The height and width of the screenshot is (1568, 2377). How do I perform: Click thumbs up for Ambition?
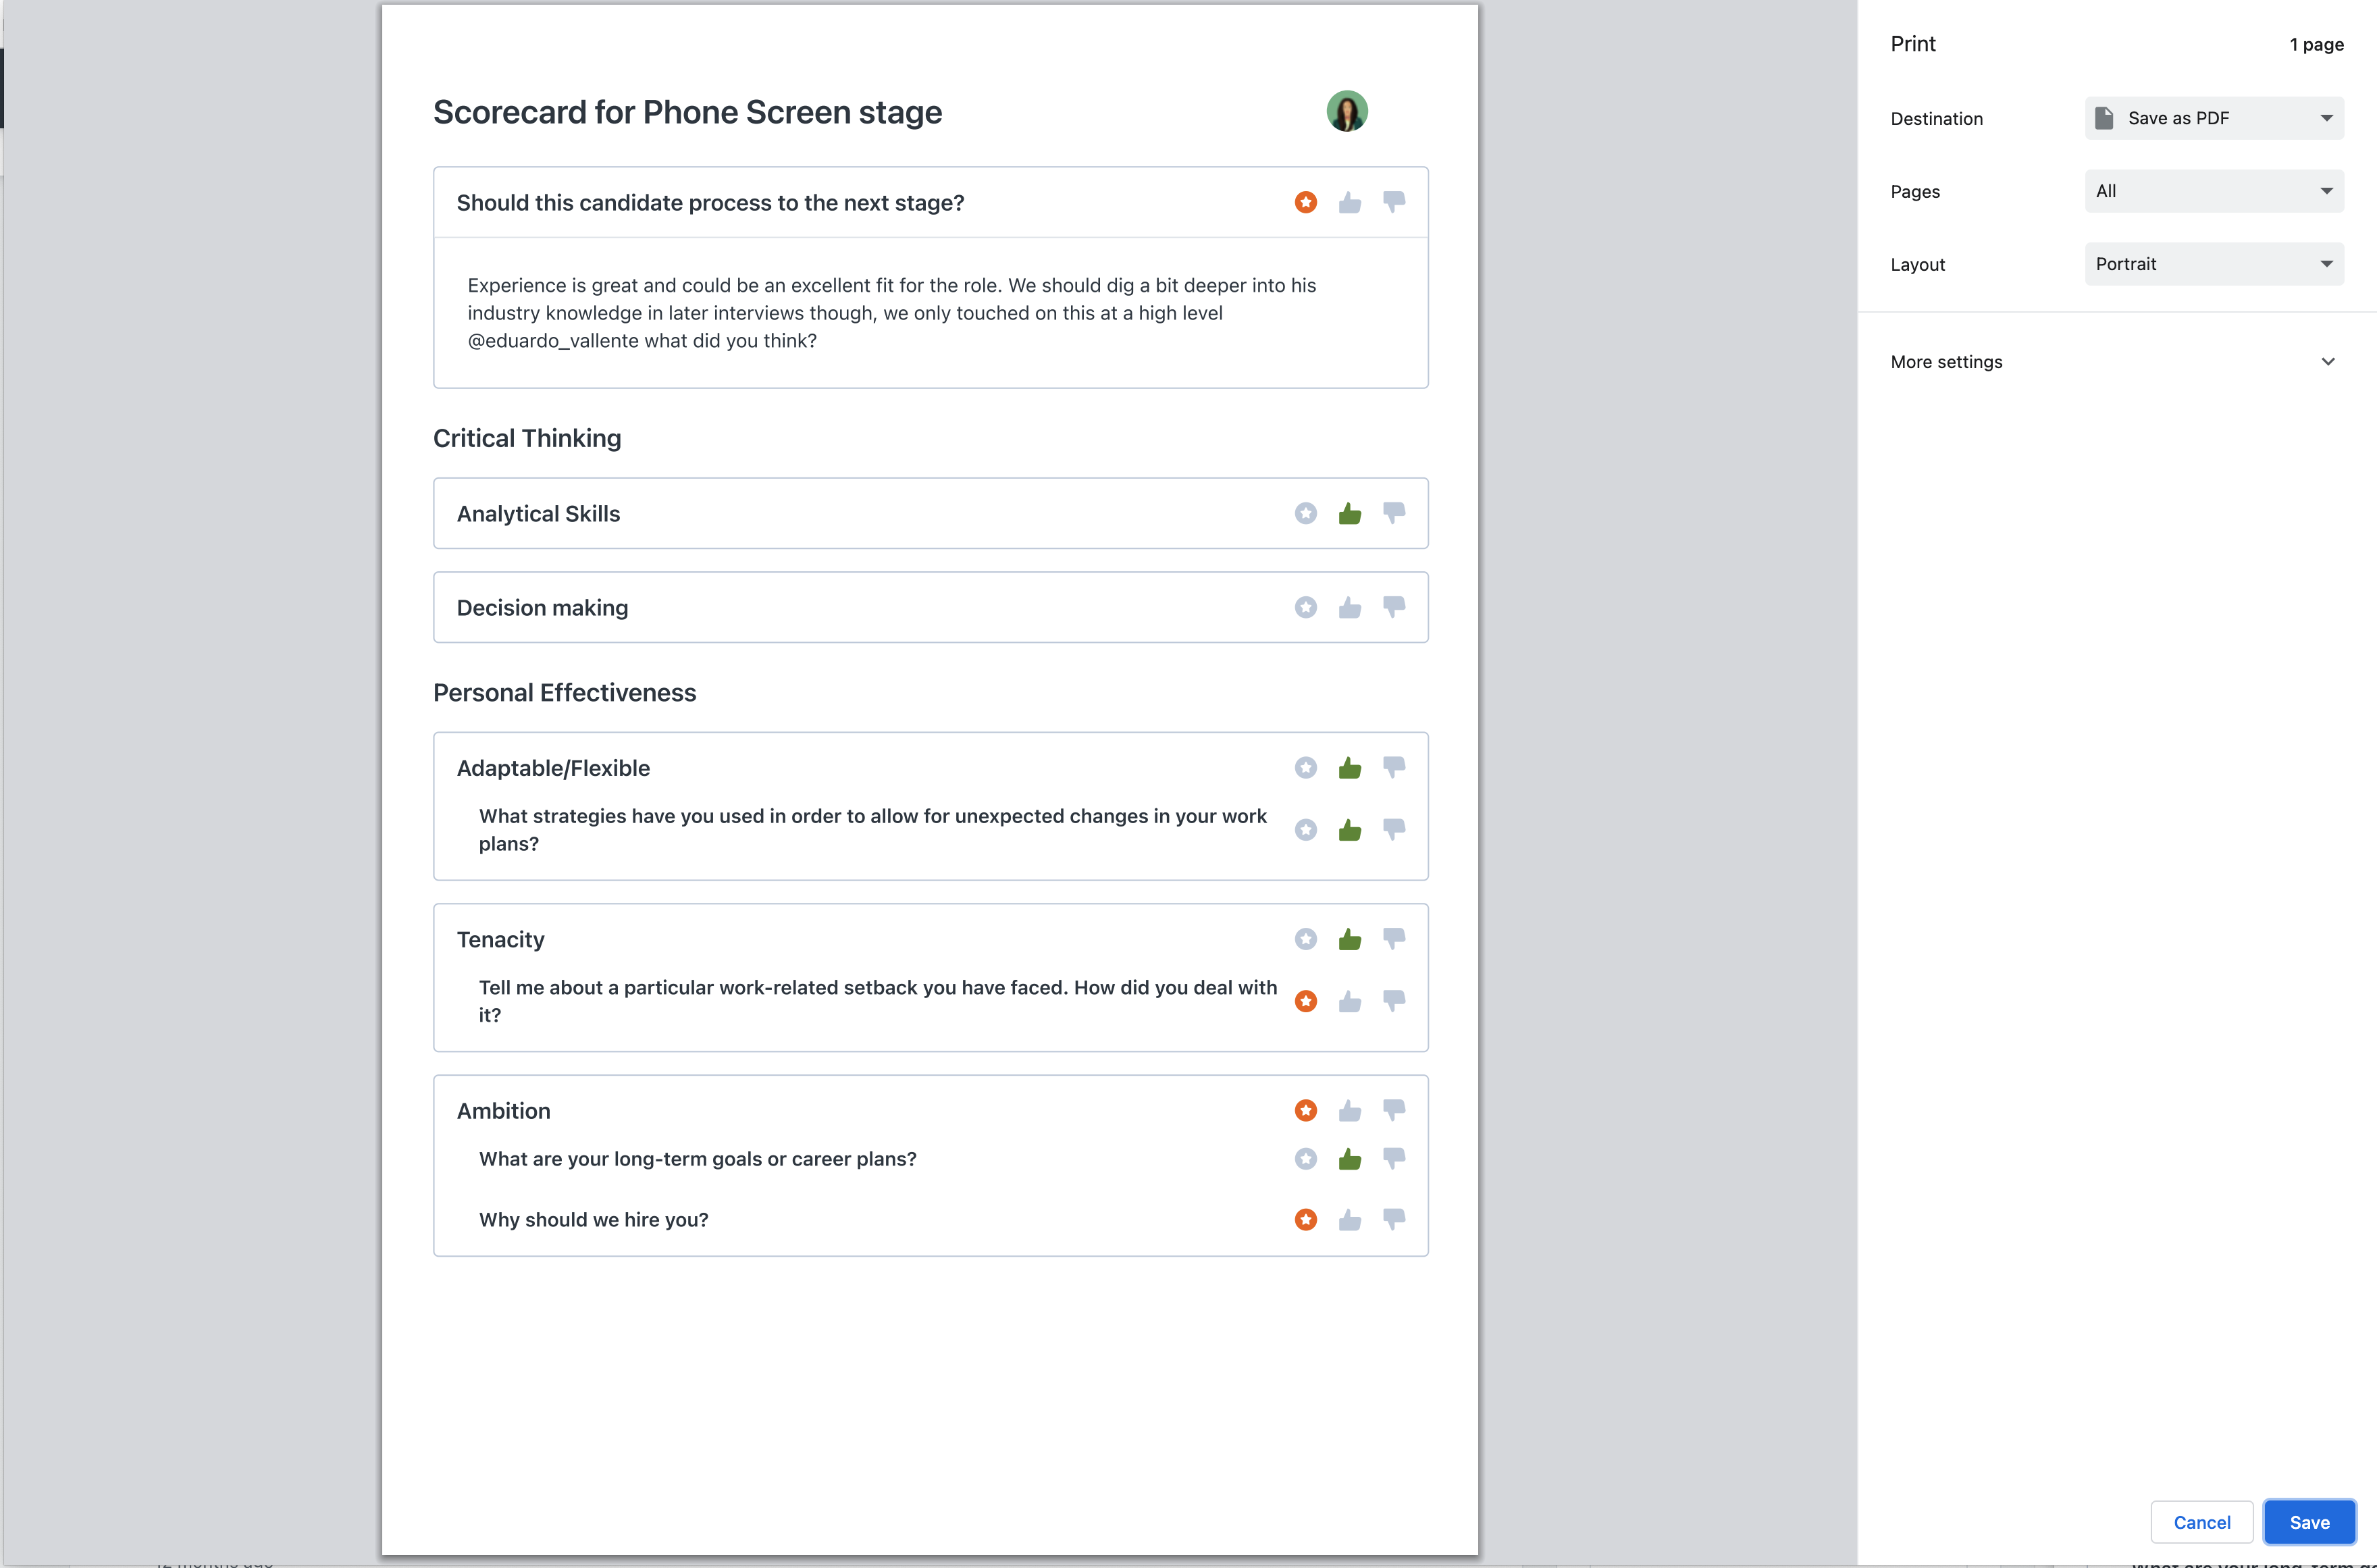coord(1349,1110)
